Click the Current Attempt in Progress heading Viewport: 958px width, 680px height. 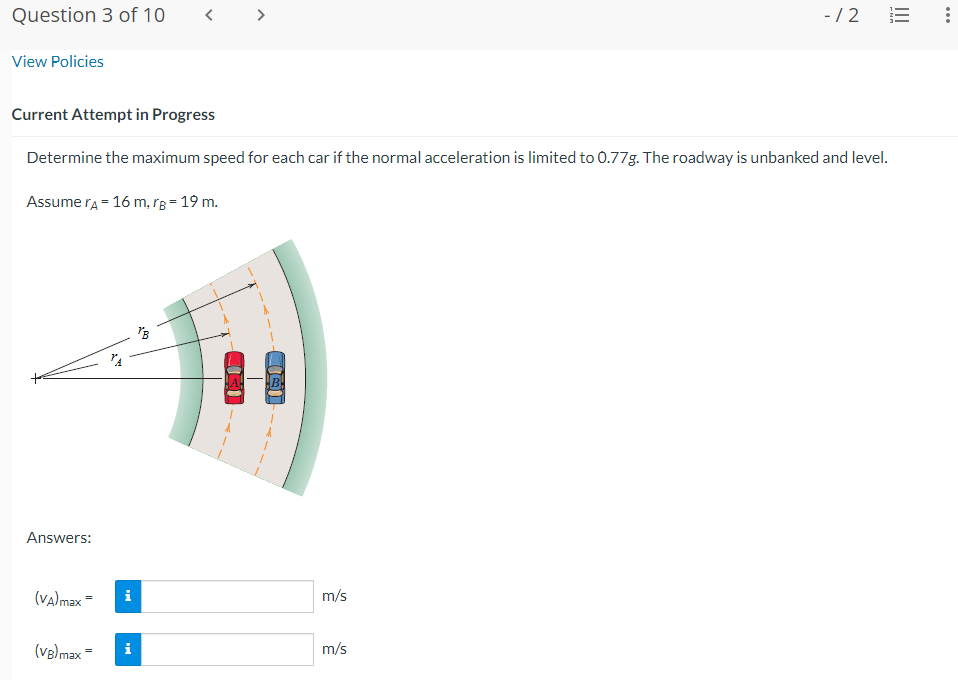(x=112, y=114)
